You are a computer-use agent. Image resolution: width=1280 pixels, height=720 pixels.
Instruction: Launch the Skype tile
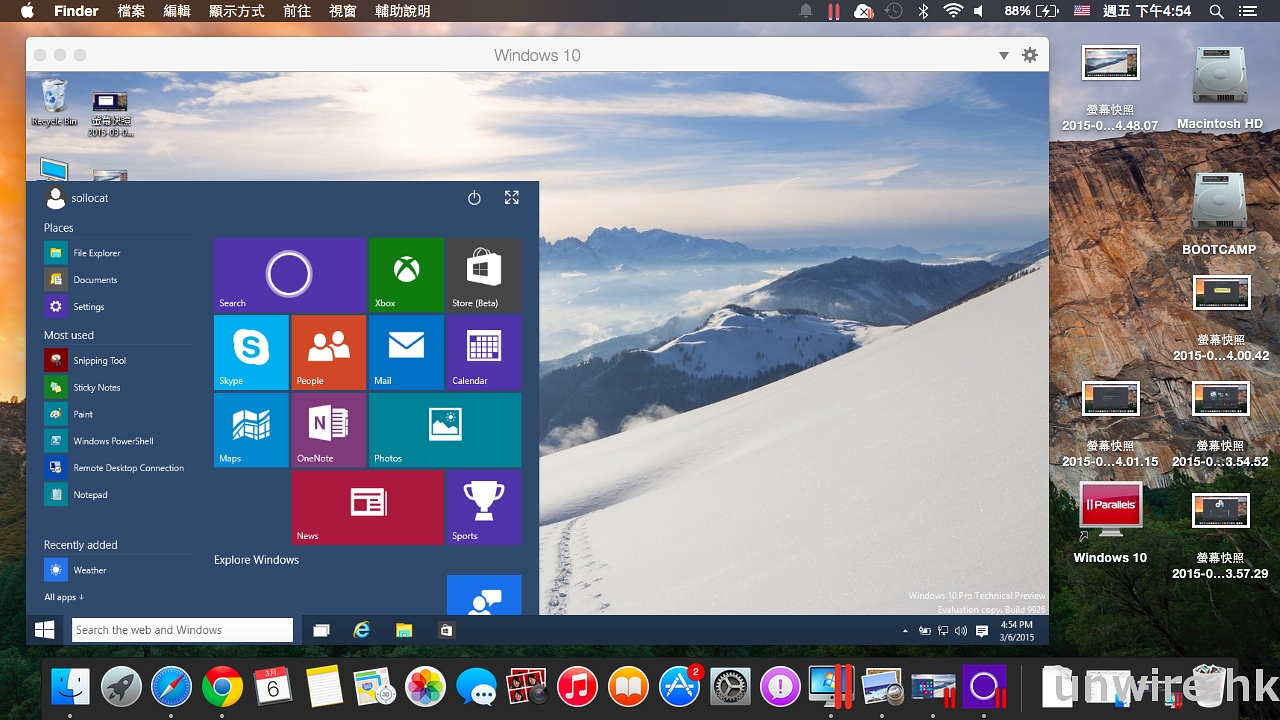pos(251,352)
